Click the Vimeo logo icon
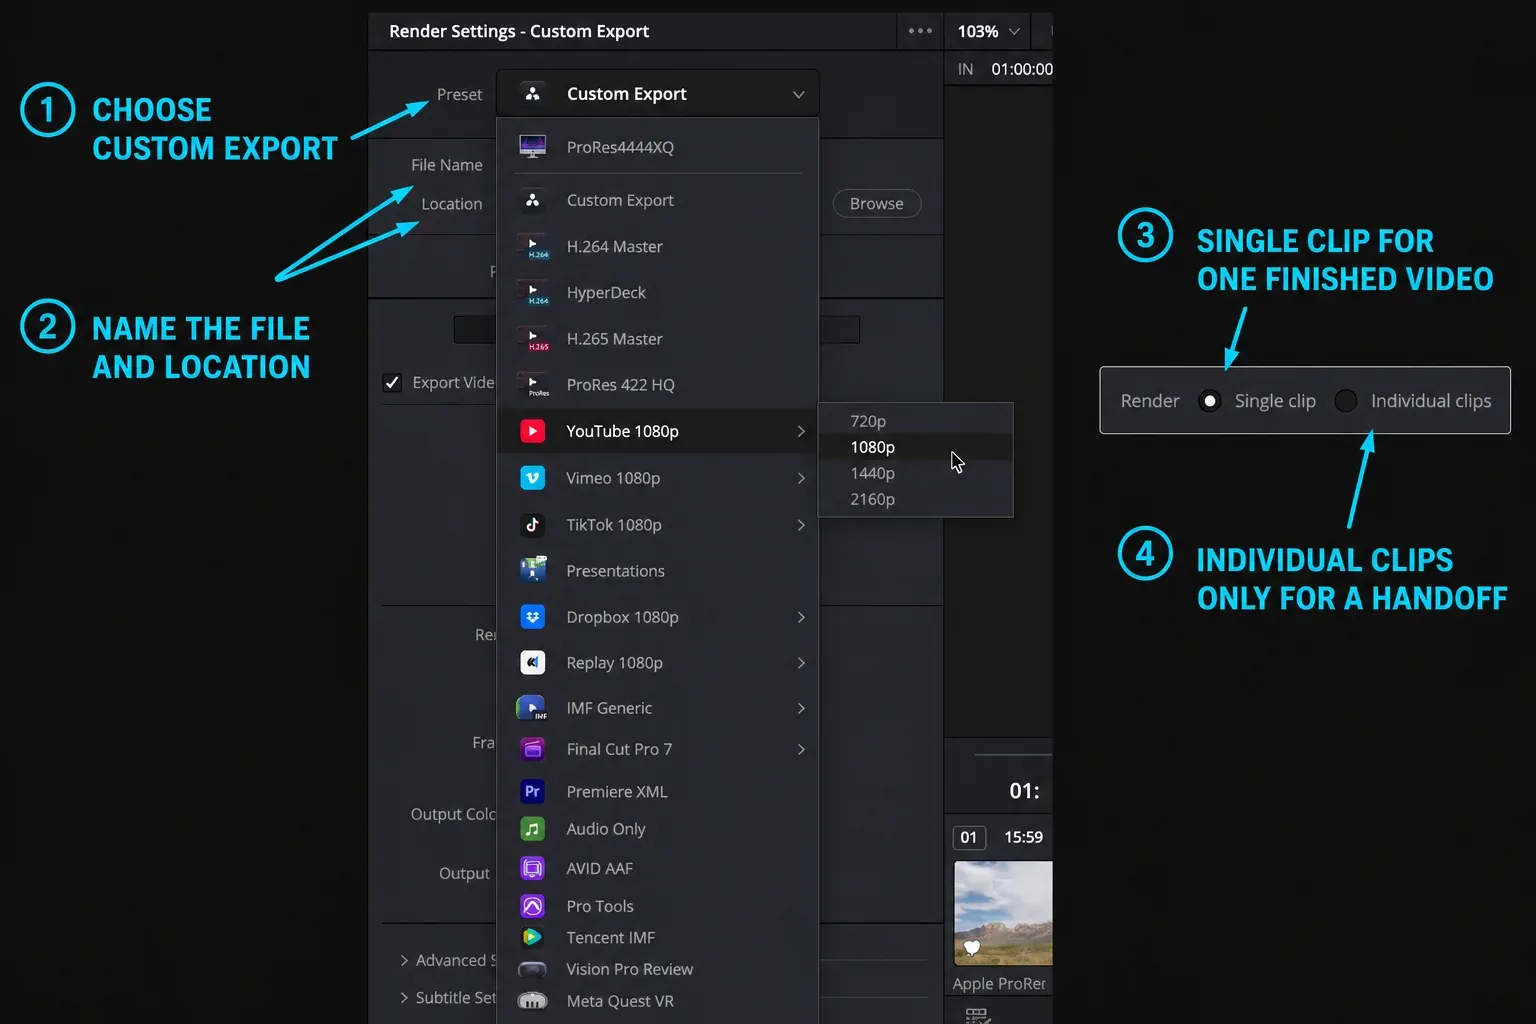The image size is (1536, 1024). [x=532, y=478]
